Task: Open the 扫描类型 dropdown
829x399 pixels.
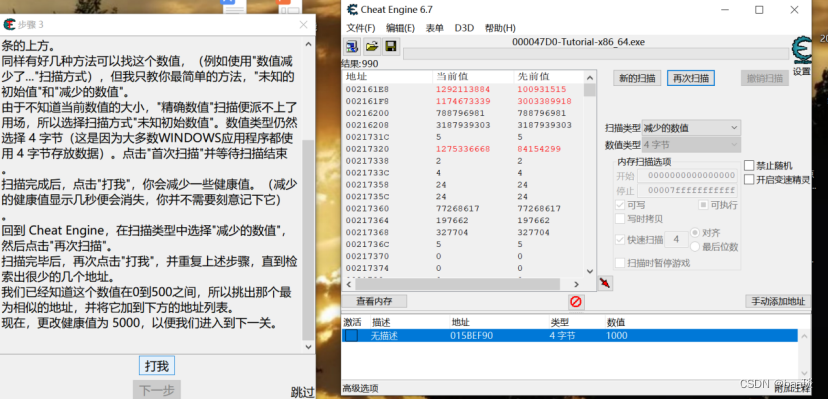Action: click(691, 128)
